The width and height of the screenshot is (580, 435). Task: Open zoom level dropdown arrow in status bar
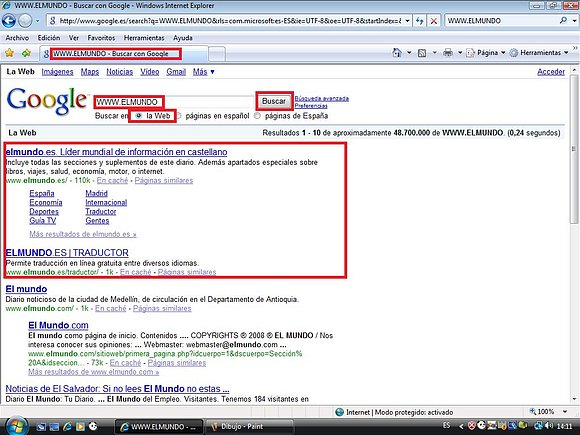[x=565, y=412]
